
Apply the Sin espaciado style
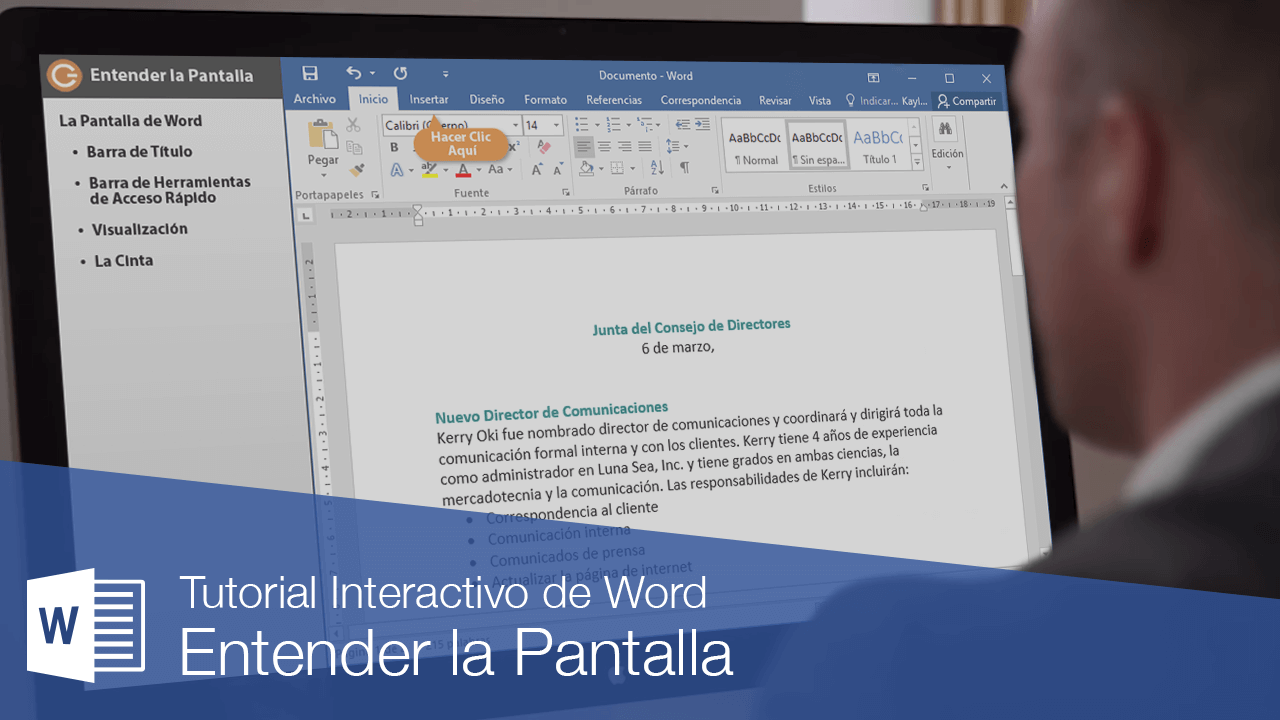(x=817, y=146)
